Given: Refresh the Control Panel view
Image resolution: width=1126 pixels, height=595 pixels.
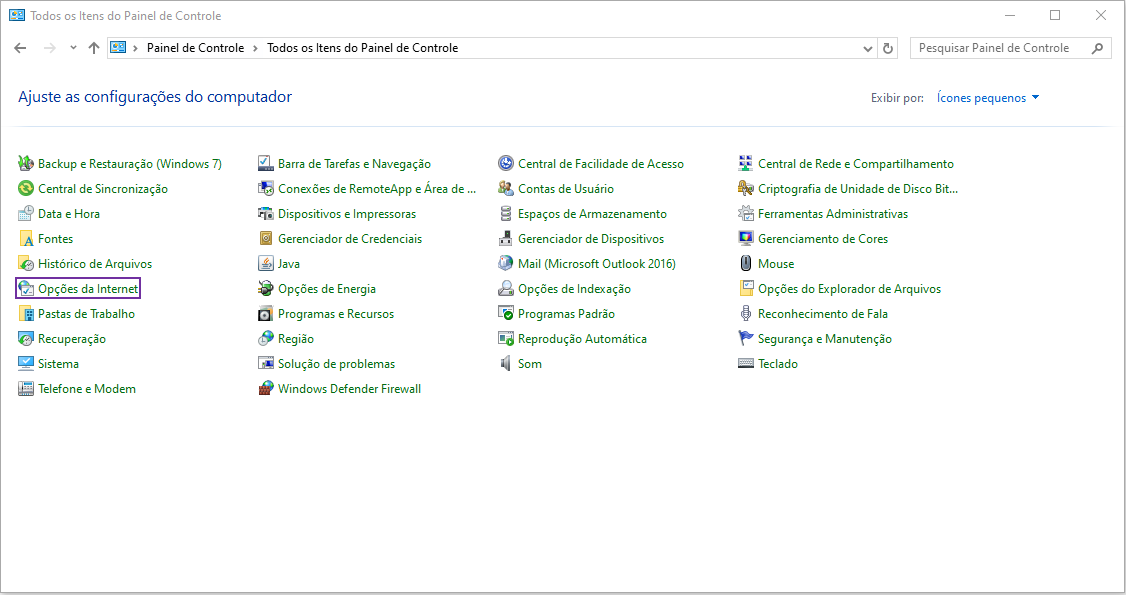Looking at the screenshot, I should (888, 48).
